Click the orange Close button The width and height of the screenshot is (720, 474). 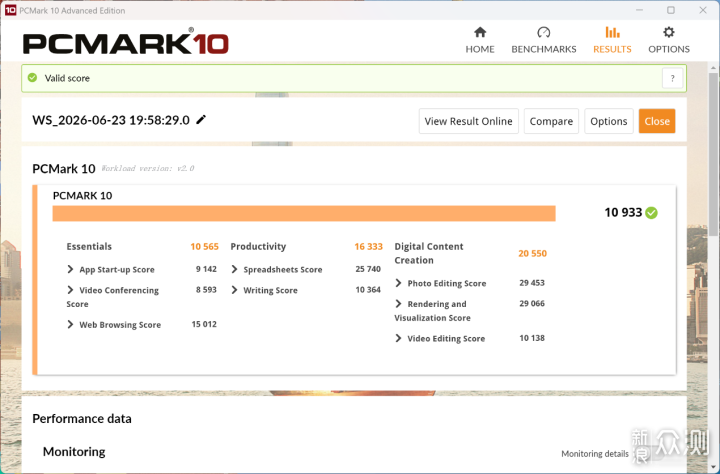(657, 121)
